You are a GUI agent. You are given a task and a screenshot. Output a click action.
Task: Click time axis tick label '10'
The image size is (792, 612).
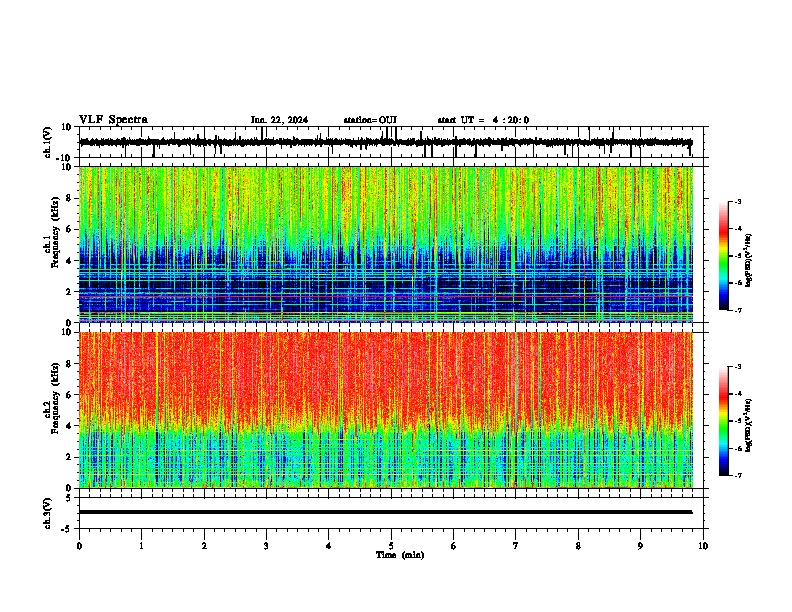(x=703, y=546)
